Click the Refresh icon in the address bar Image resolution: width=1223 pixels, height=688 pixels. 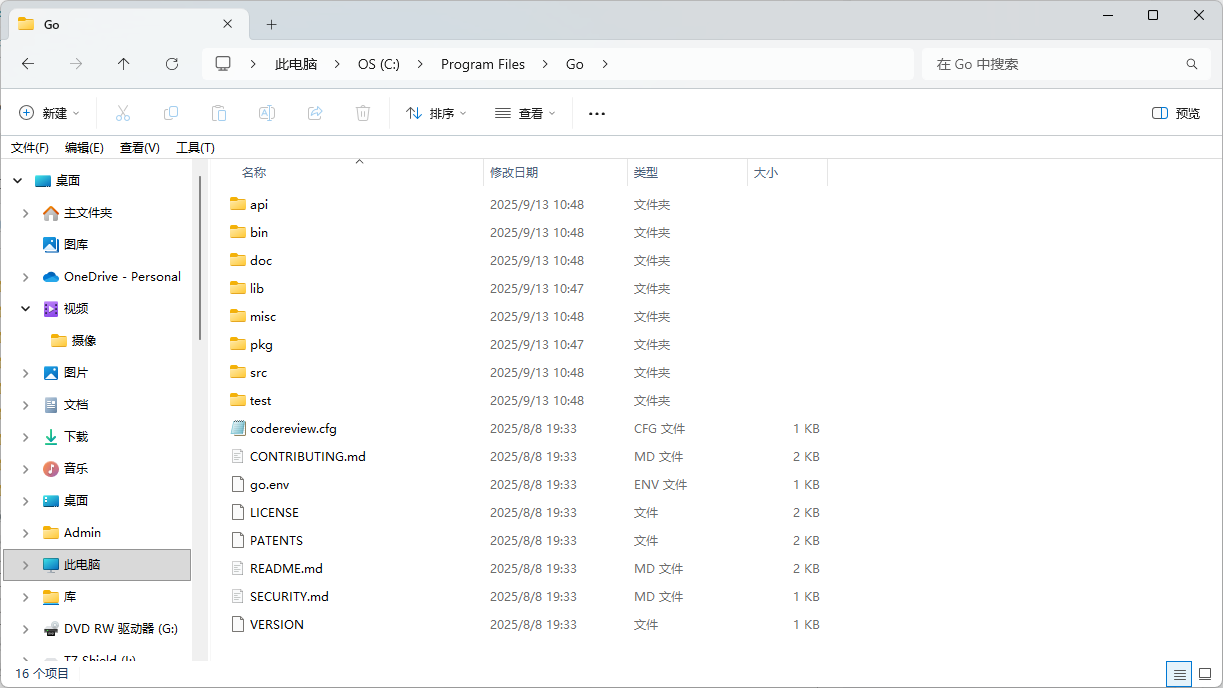(x=171, y=63)
